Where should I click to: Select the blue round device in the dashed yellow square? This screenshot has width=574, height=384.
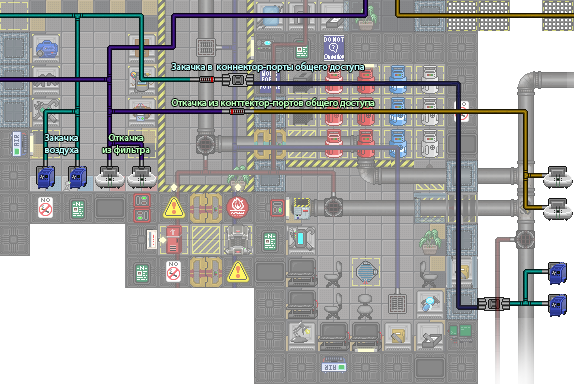[366, 272]
